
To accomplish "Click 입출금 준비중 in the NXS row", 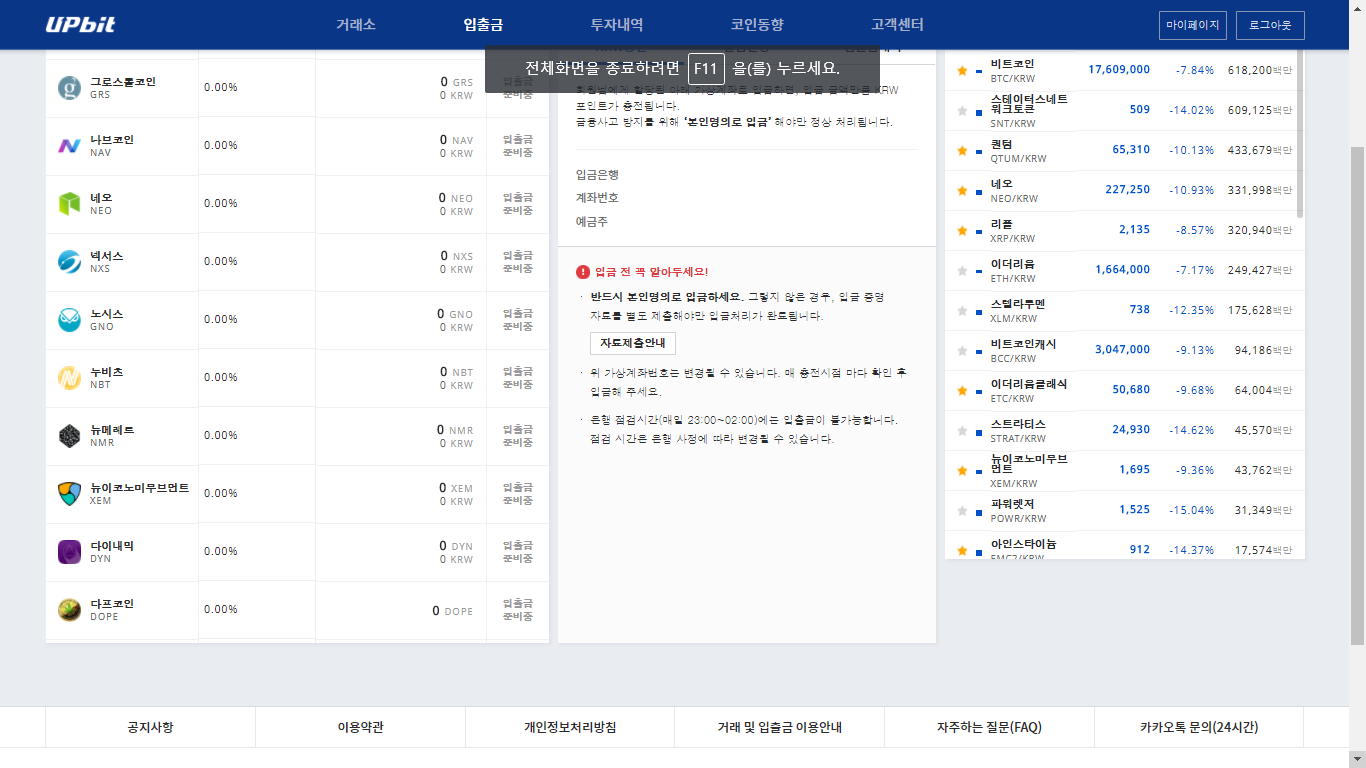I will [518, 262].
